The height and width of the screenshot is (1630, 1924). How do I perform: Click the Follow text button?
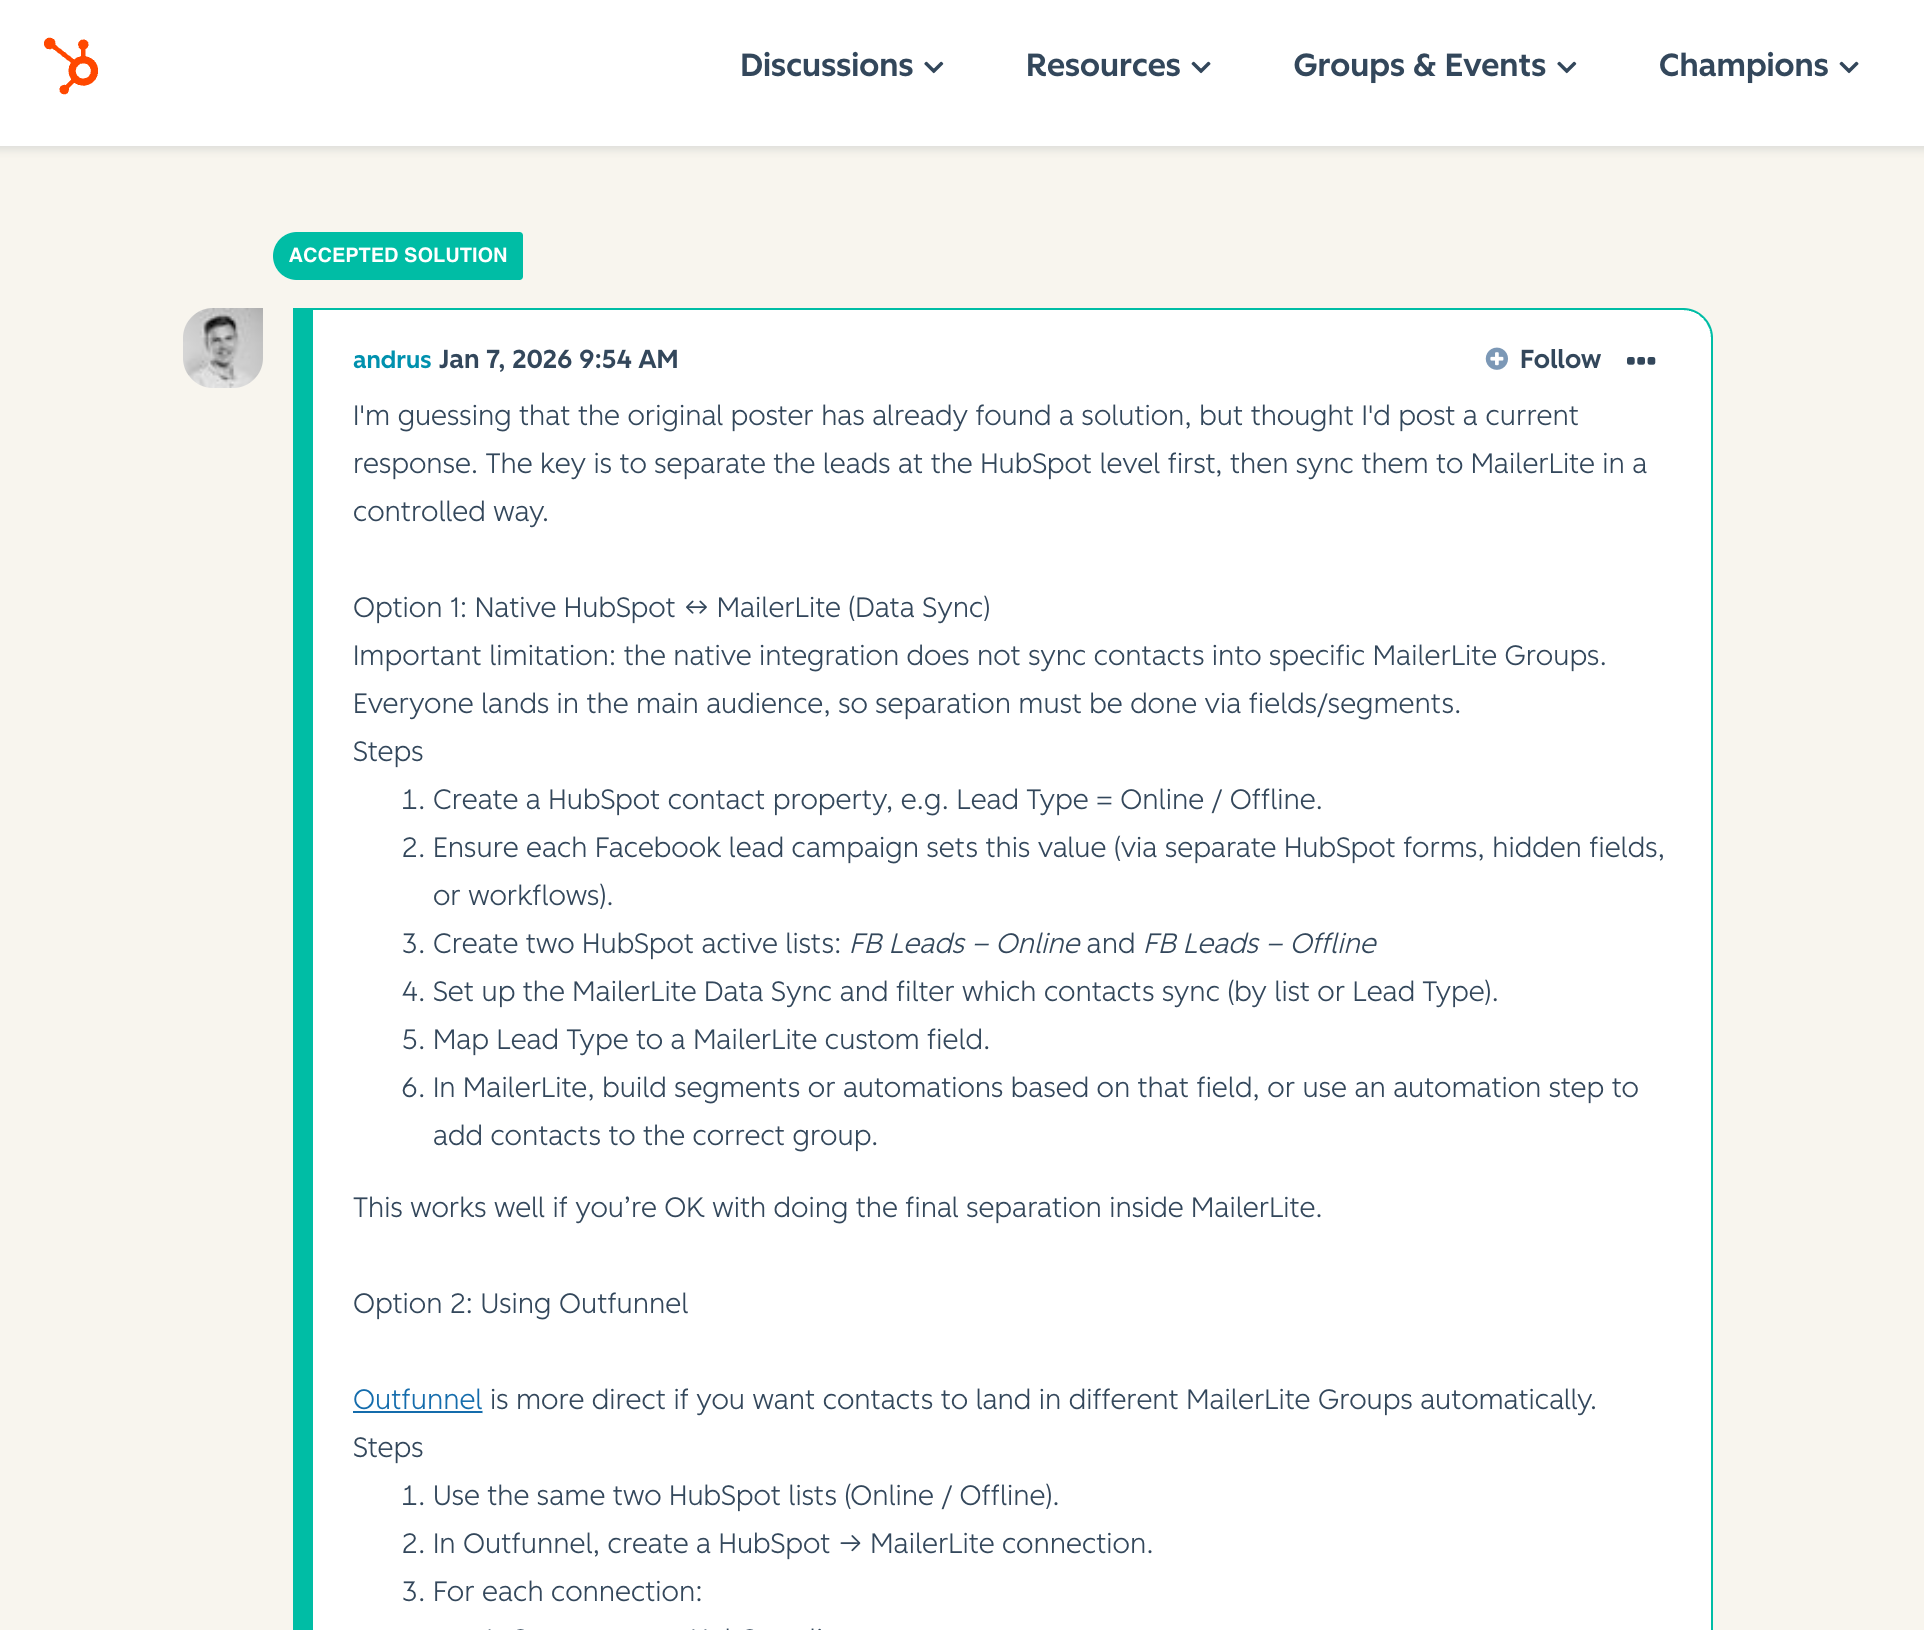pos(1559,359)
